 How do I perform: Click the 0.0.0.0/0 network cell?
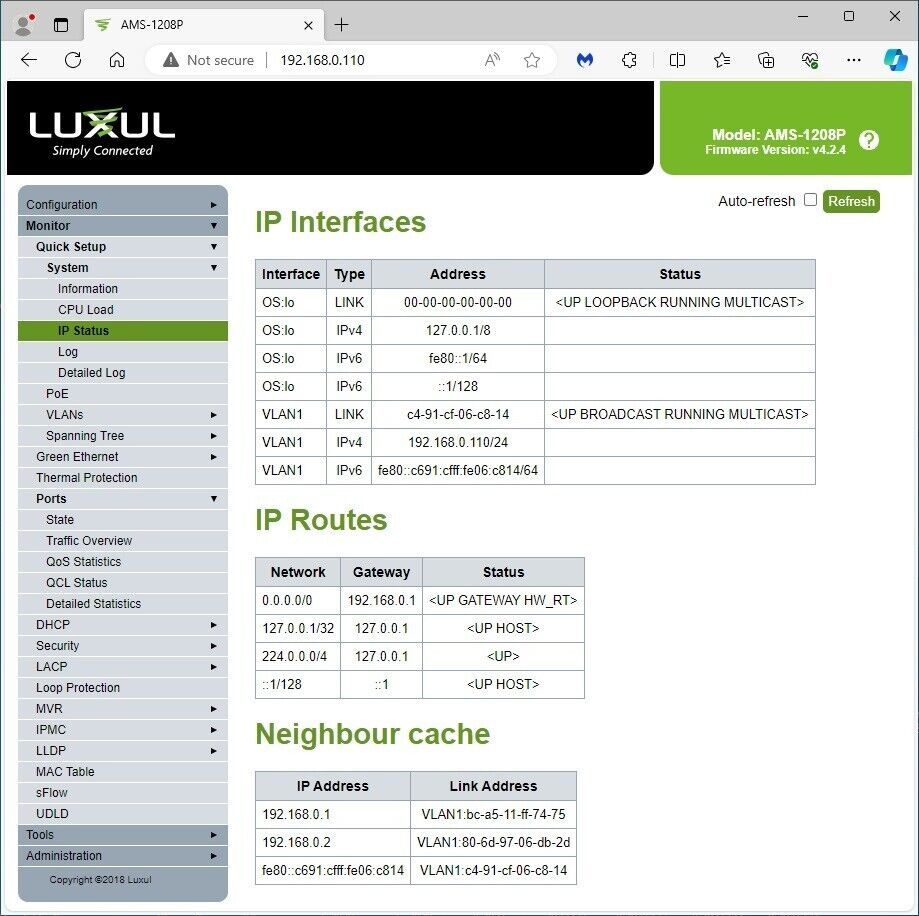[298, 601]
